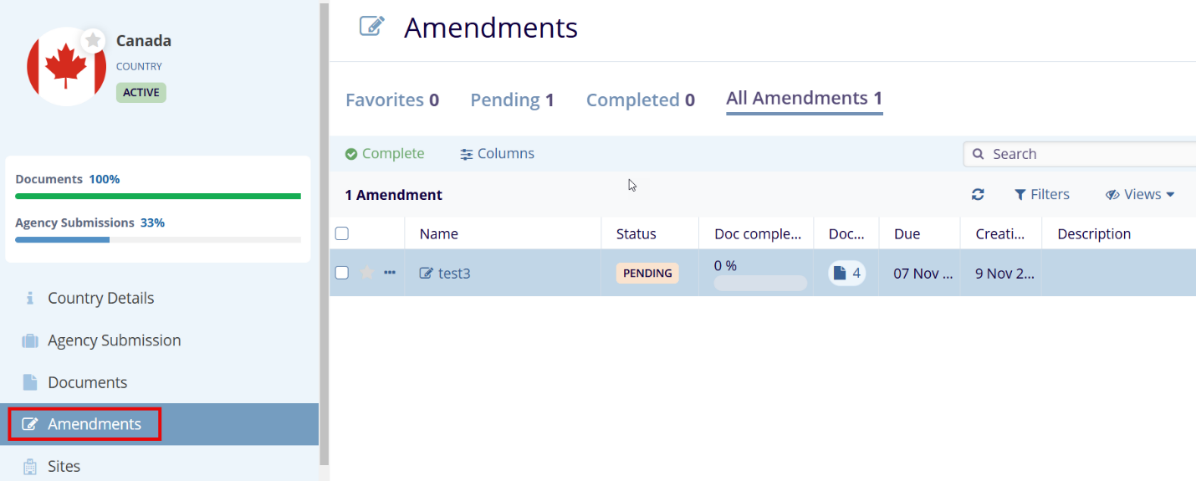Switch to the Favorites tab
This screenshot has height=481, width=1196.
click(392, 100)
